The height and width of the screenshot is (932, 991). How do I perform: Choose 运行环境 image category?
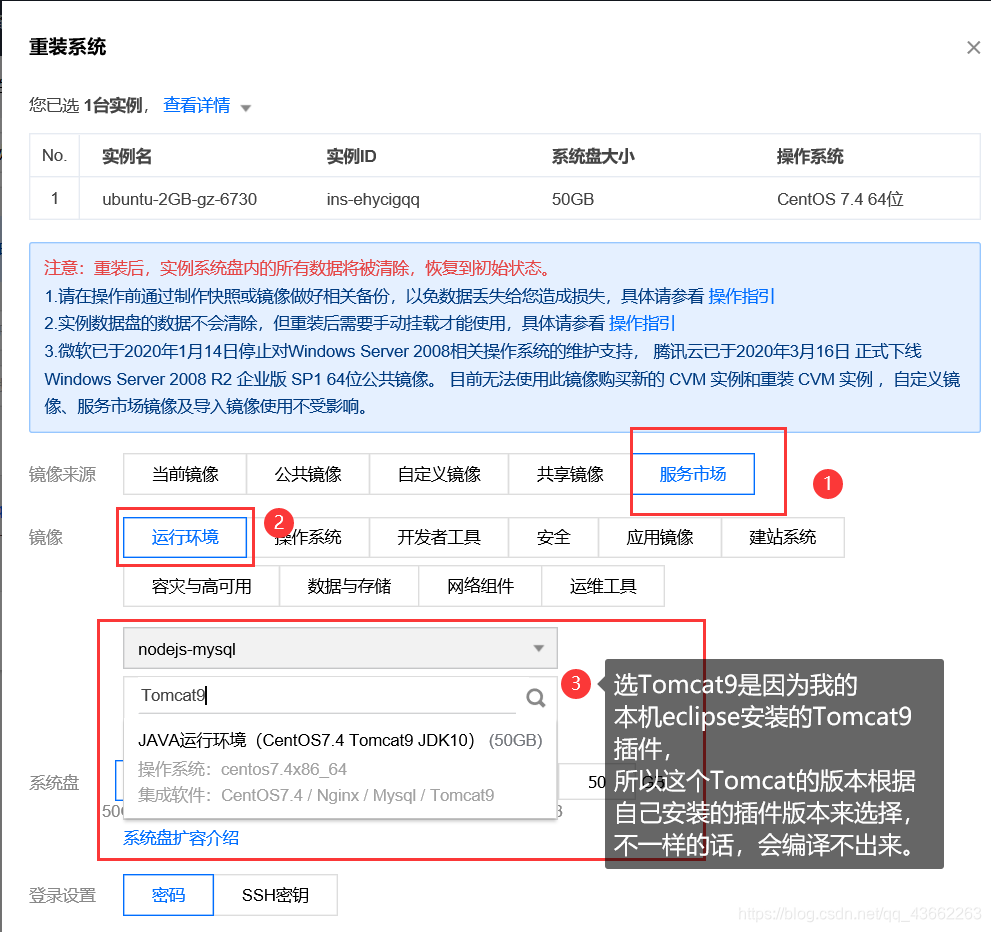coord(185,538)
